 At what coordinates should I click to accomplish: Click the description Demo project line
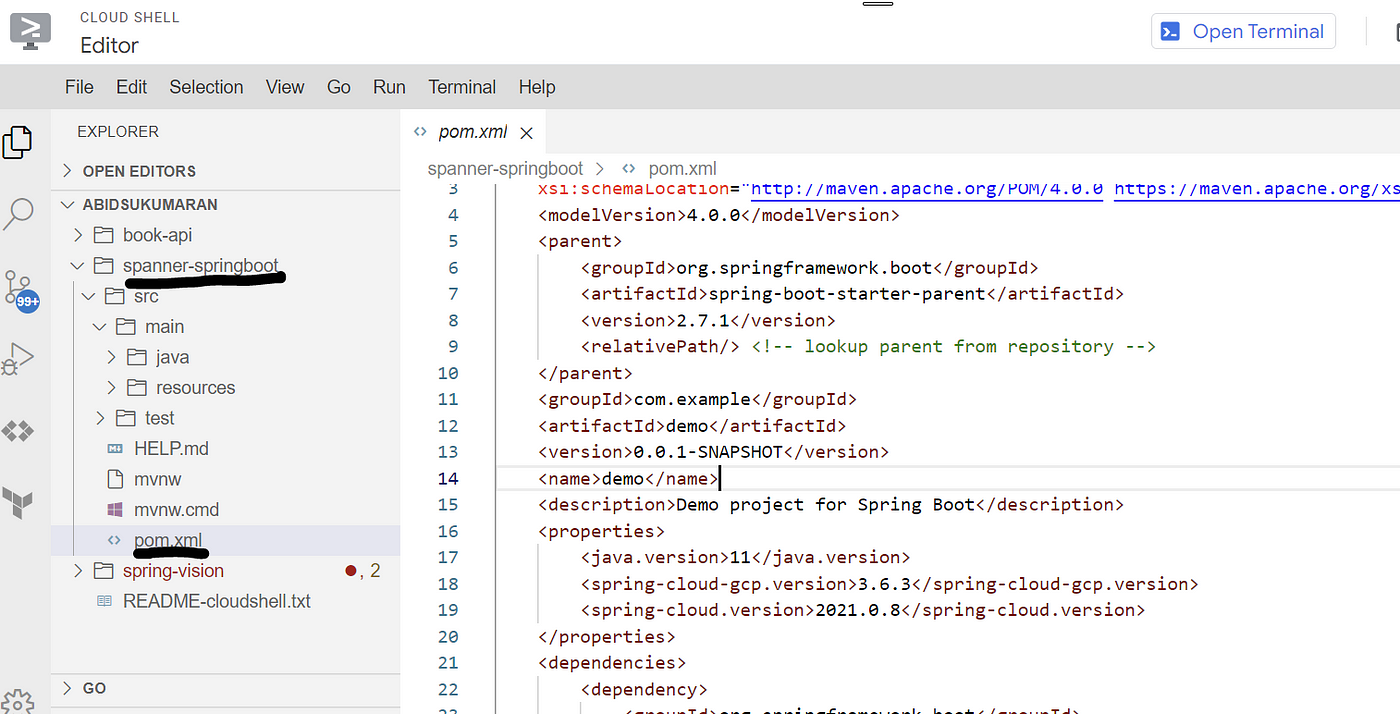click(831, 504)
